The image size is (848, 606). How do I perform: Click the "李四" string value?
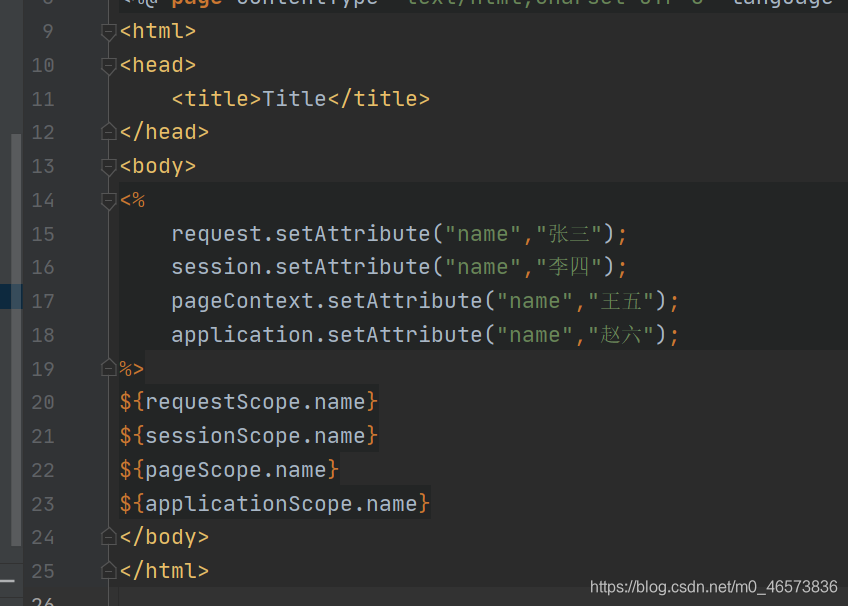pyautogui.click(x=569, y=267)
